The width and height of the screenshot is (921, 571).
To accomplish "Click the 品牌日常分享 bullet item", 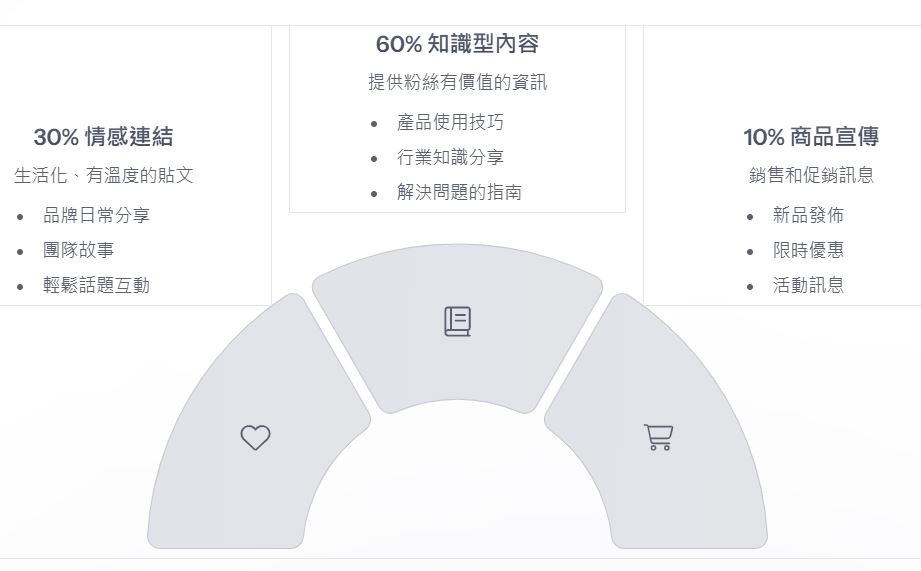I will (x=96, y=215).
